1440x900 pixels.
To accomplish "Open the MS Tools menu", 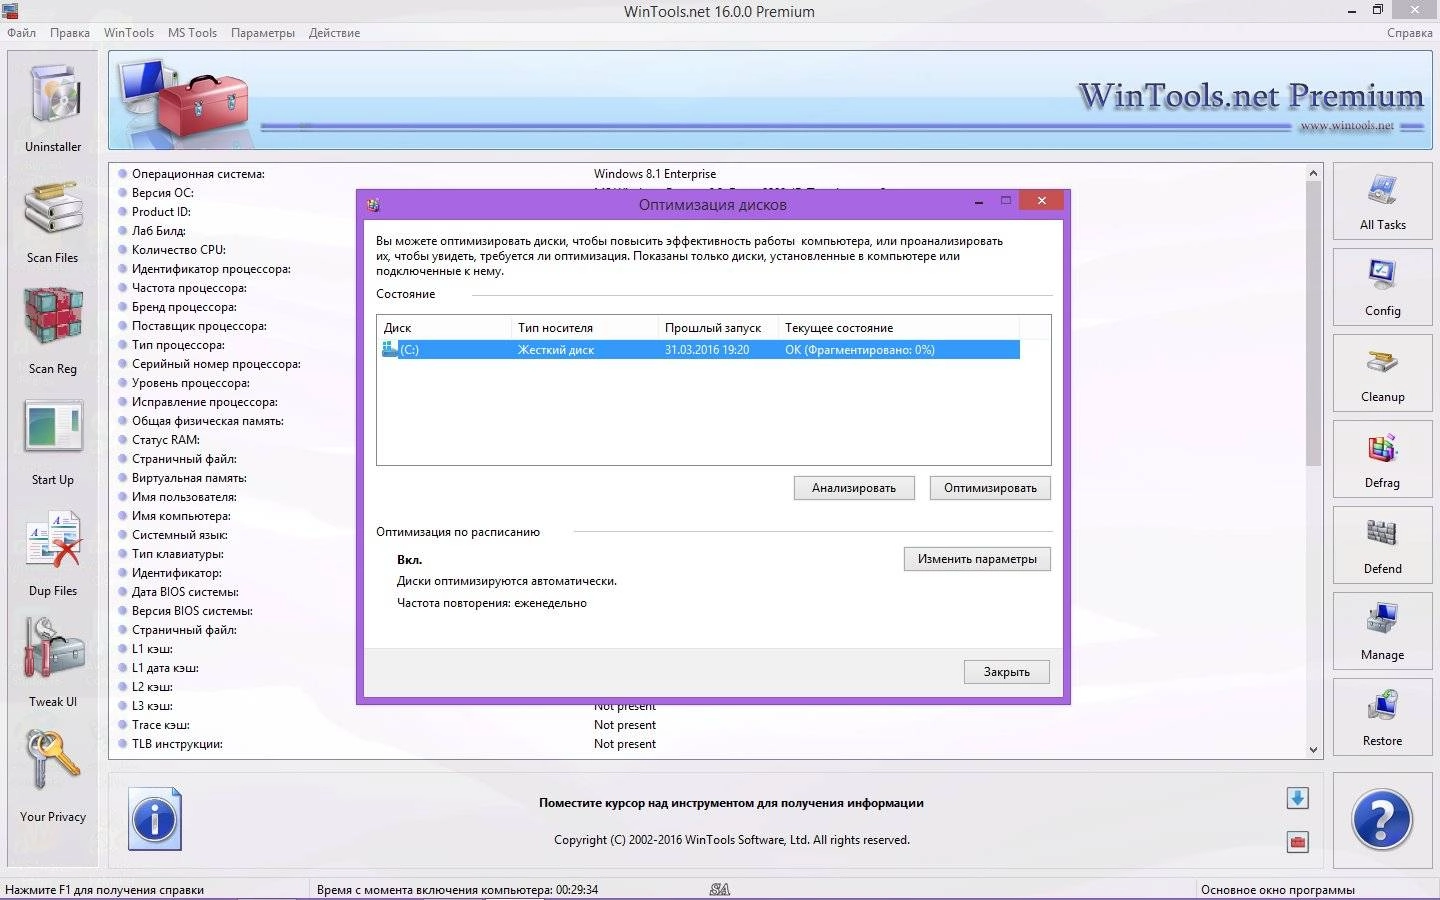I will tap(192, 33).
